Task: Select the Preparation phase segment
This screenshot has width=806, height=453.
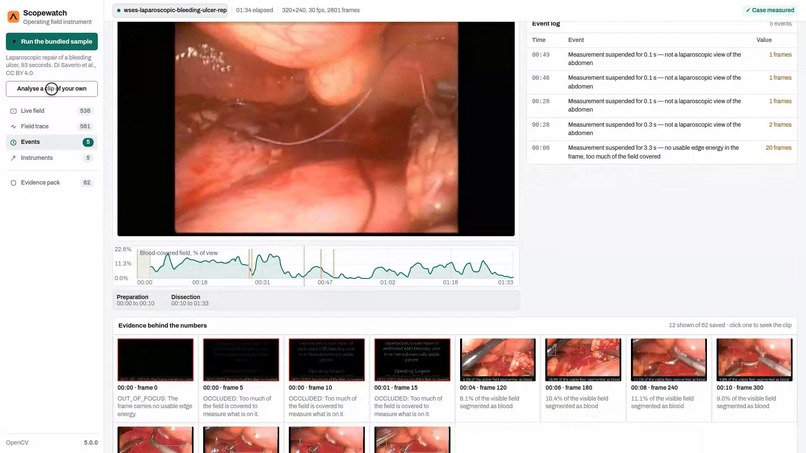Action: 135,300
